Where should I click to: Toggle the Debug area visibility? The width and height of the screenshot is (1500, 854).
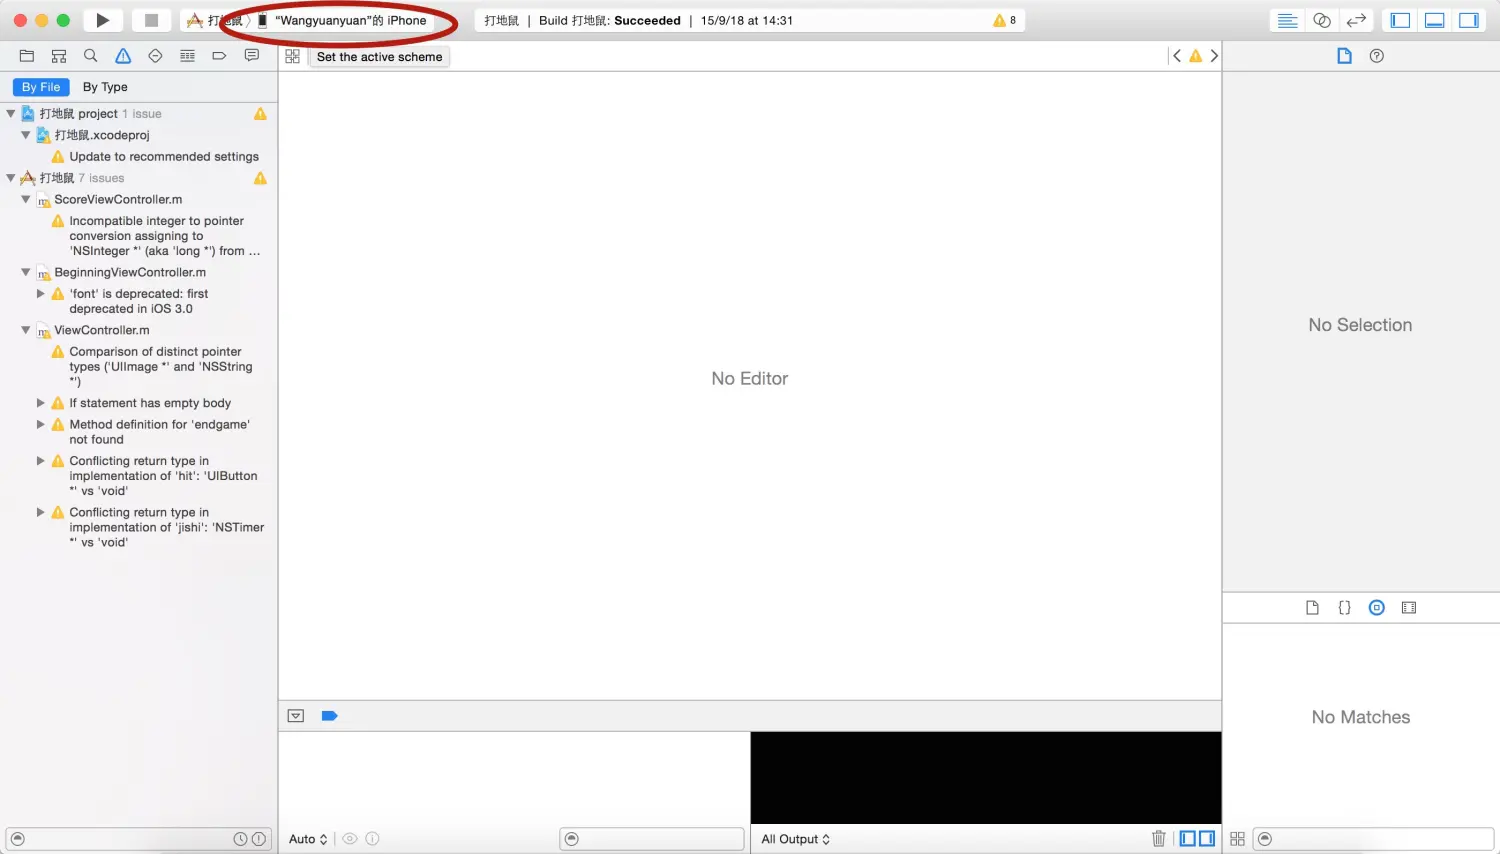1435,20
